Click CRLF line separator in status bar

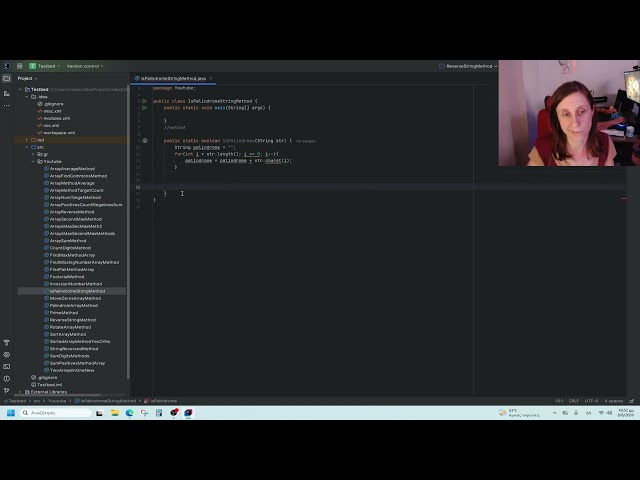point(574,401)
